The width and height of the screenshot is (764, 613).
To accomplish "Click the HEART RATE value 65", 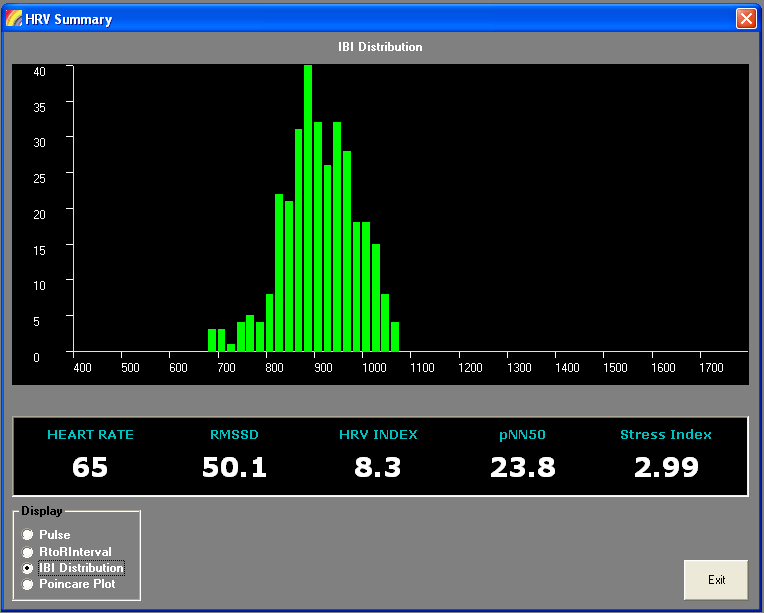I will [90, 467].
